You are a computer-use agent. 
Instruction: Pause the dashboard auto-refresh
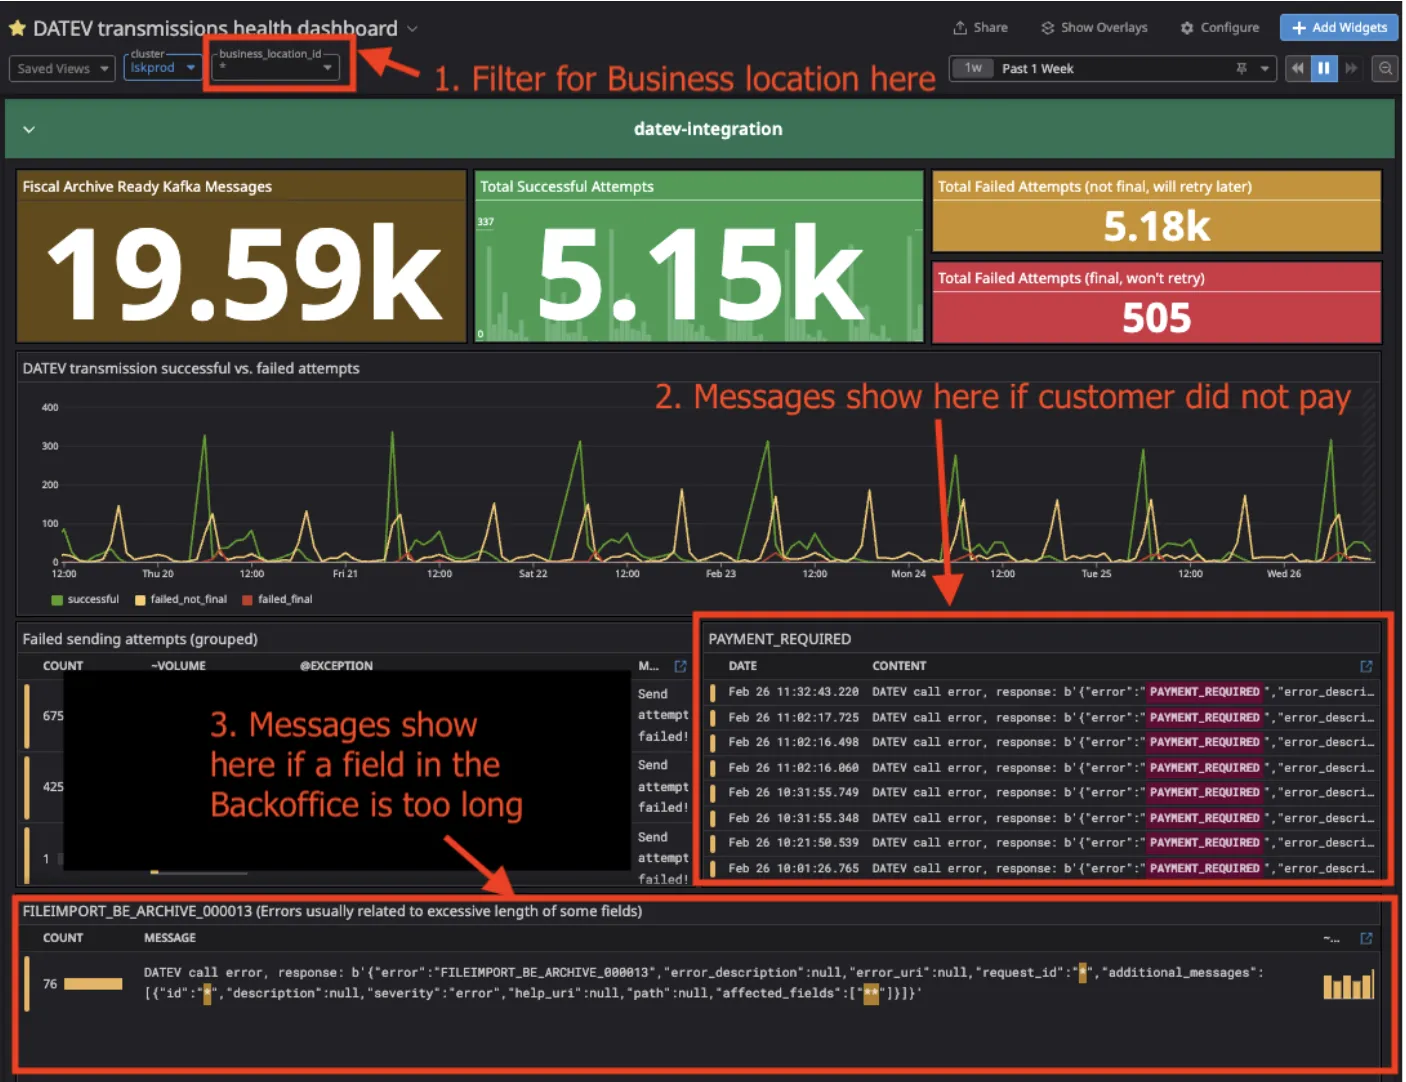pos(1323,68)
